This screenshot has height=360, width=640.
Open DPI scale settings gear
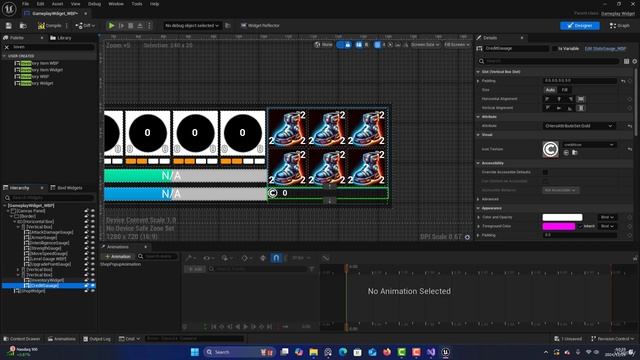coord(467,237)
